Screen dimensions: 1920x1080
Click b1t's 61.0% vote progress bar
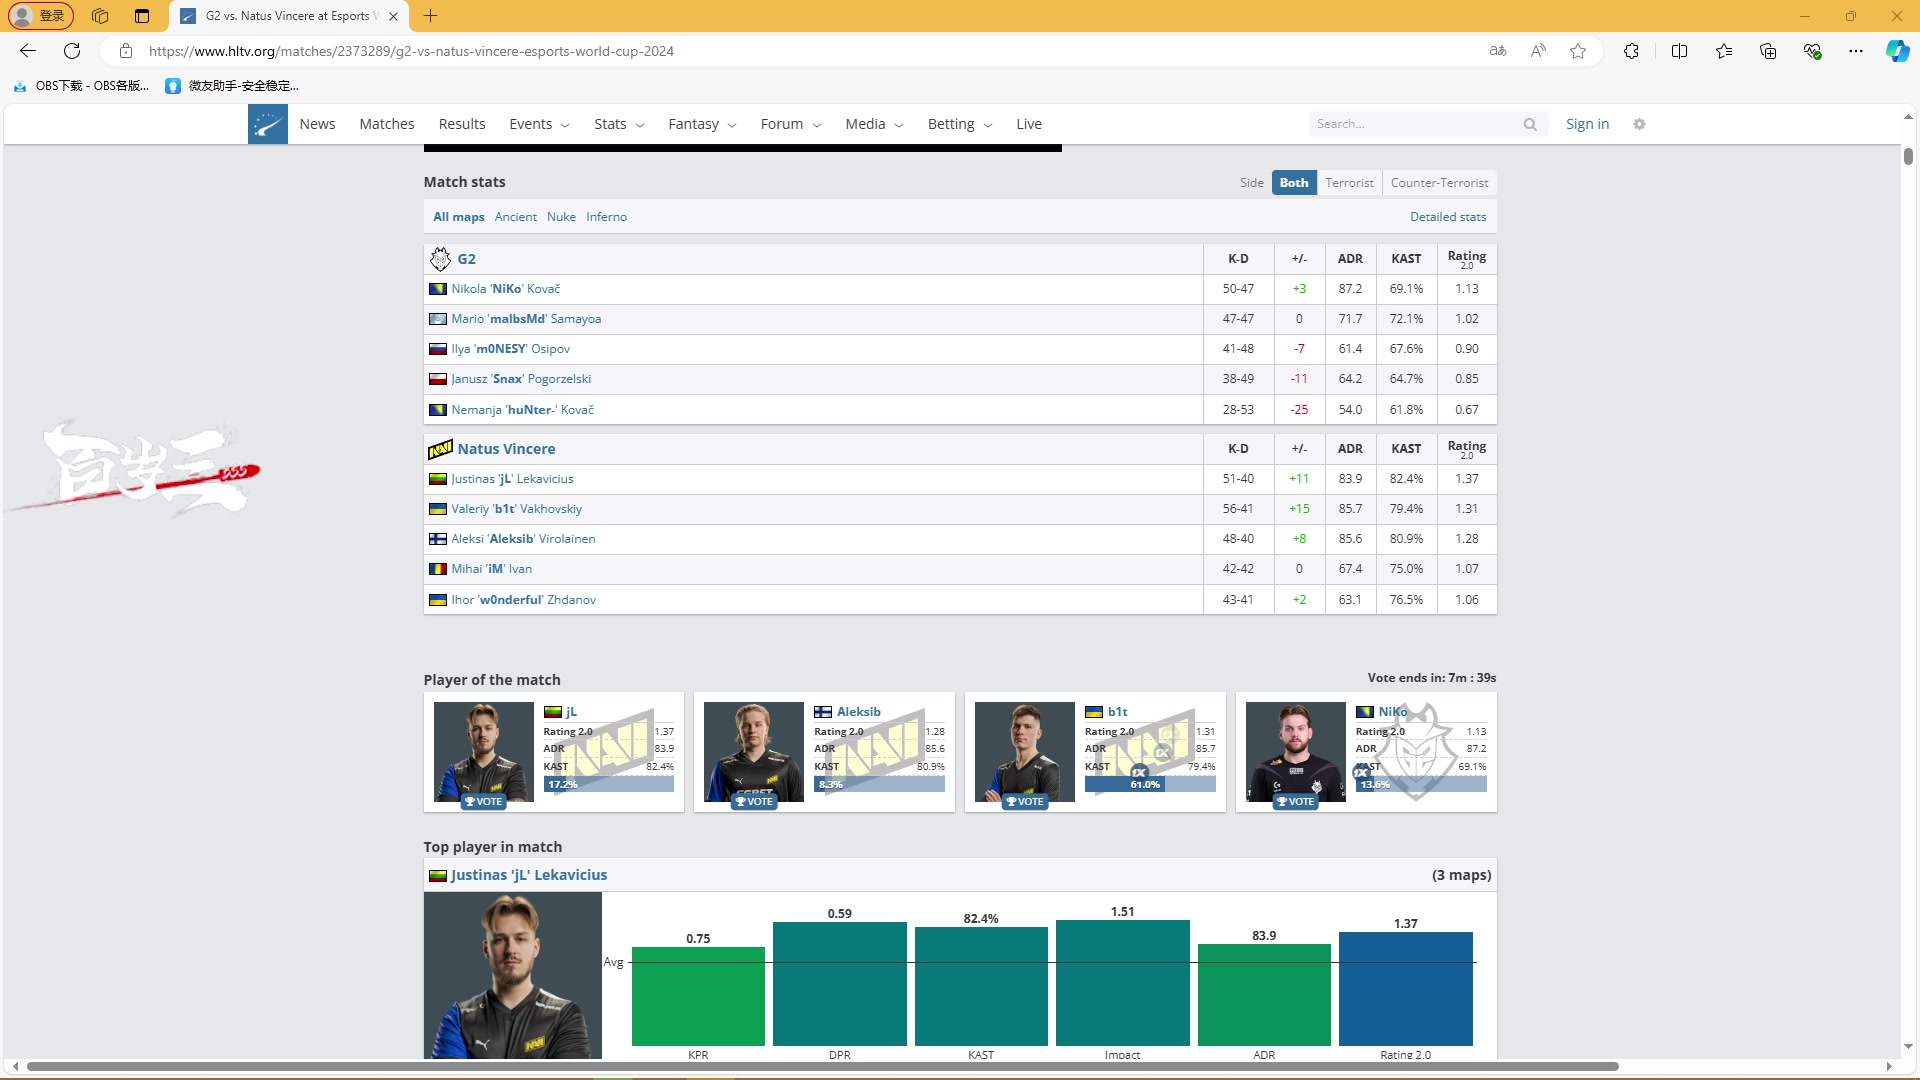(x=1150, y=785)
